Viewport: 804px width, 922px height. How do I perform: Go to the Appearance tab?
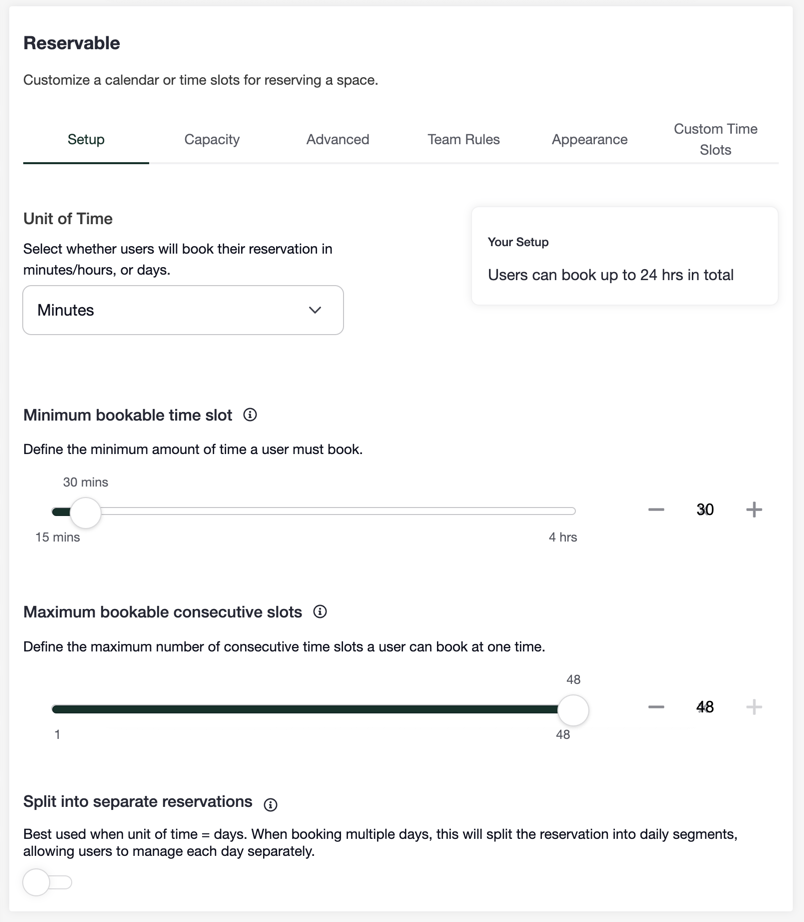pos(589,139)
